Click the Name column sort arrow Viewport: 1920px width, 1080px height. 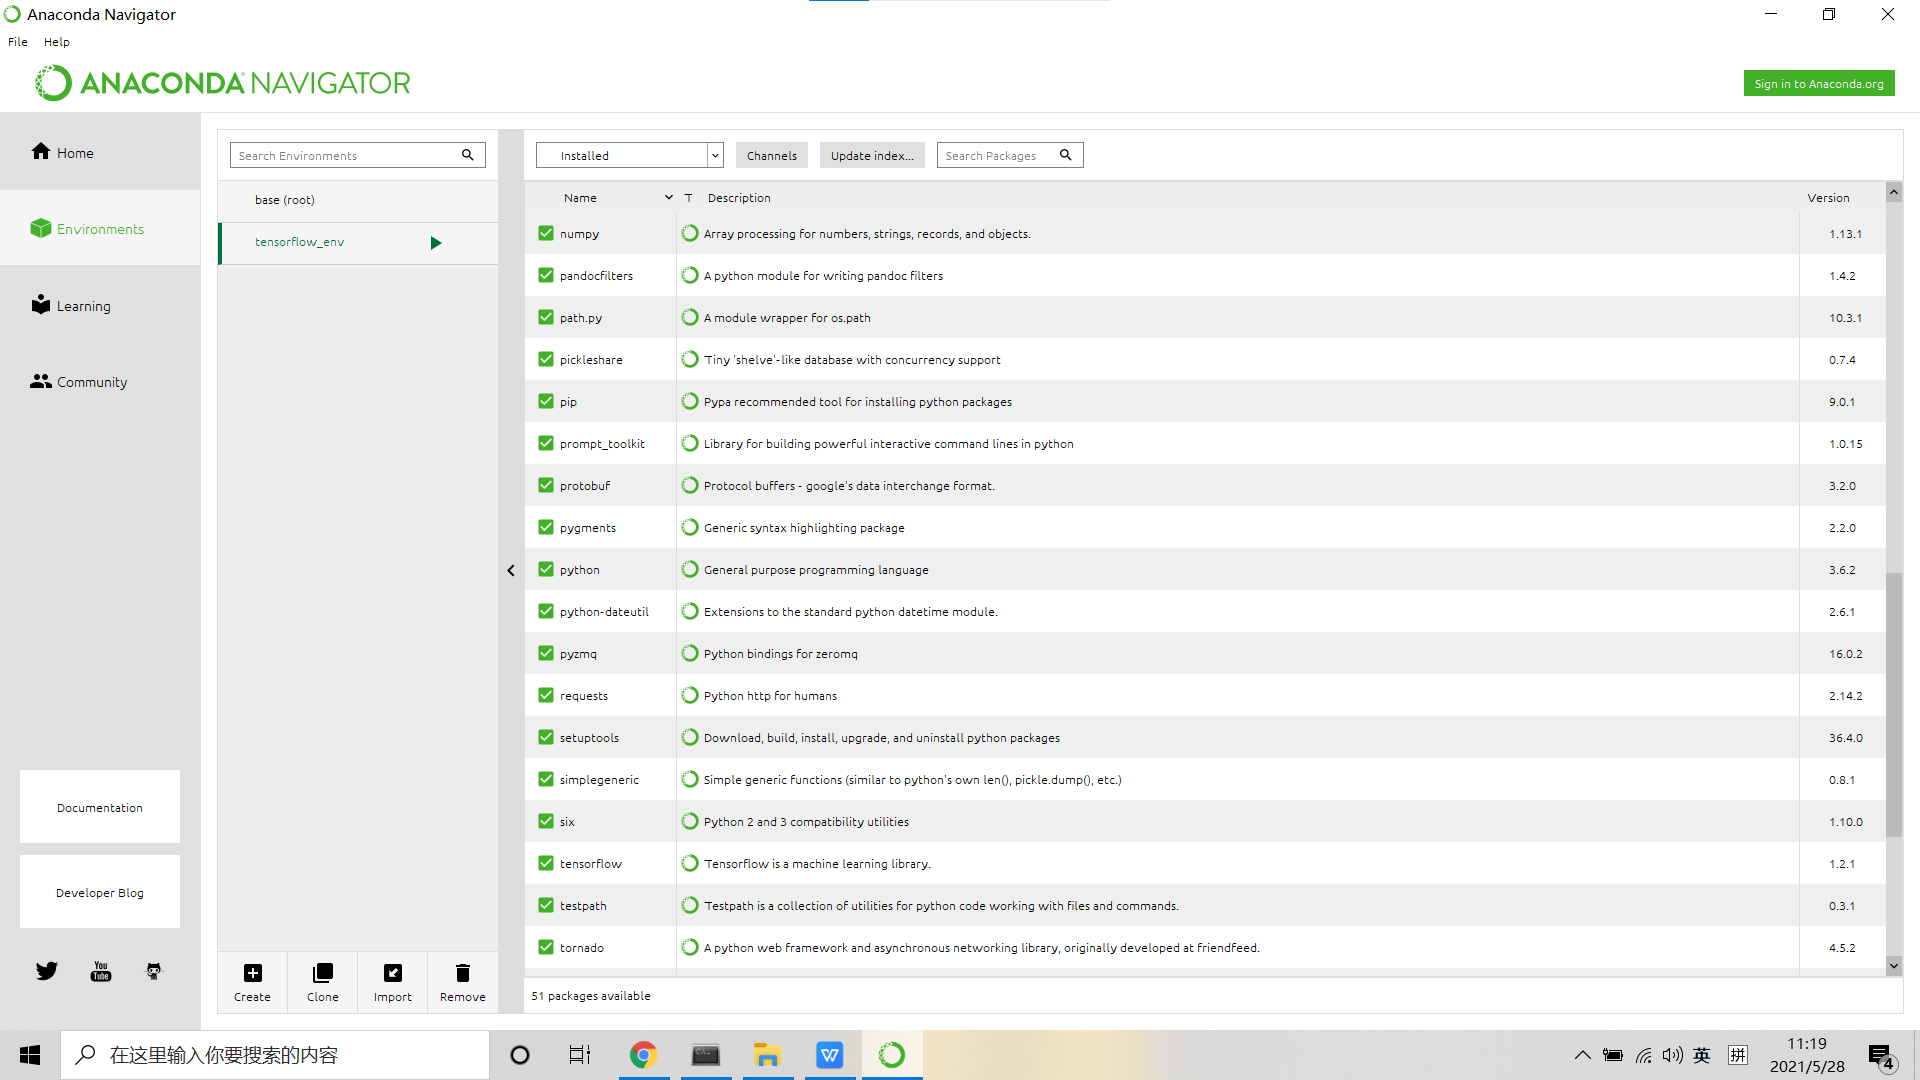coord(668,198)
